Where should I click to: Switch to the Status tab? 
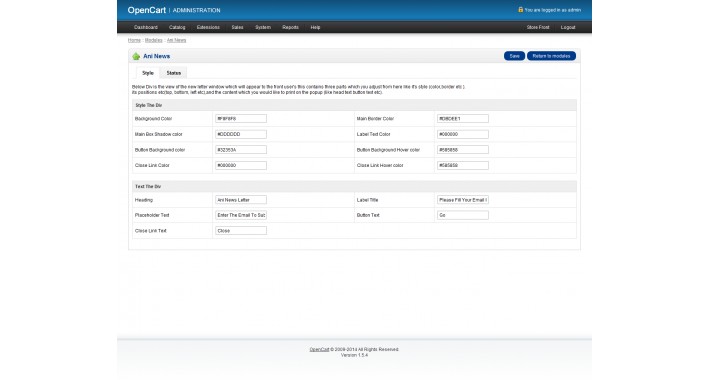[173, 73]
